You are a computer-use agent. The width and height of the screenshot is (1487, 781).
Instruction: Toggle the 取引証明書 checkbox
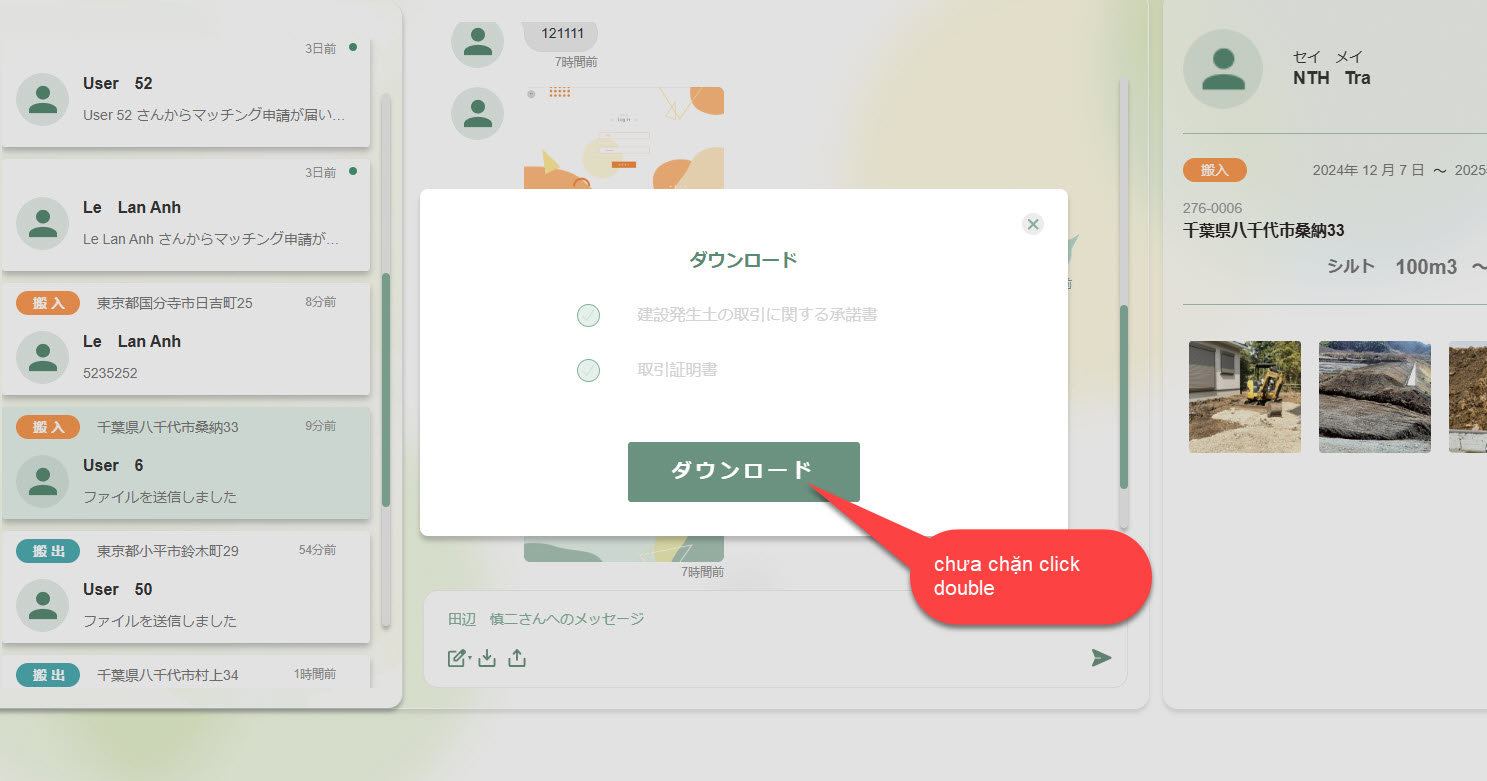(588, 370)
